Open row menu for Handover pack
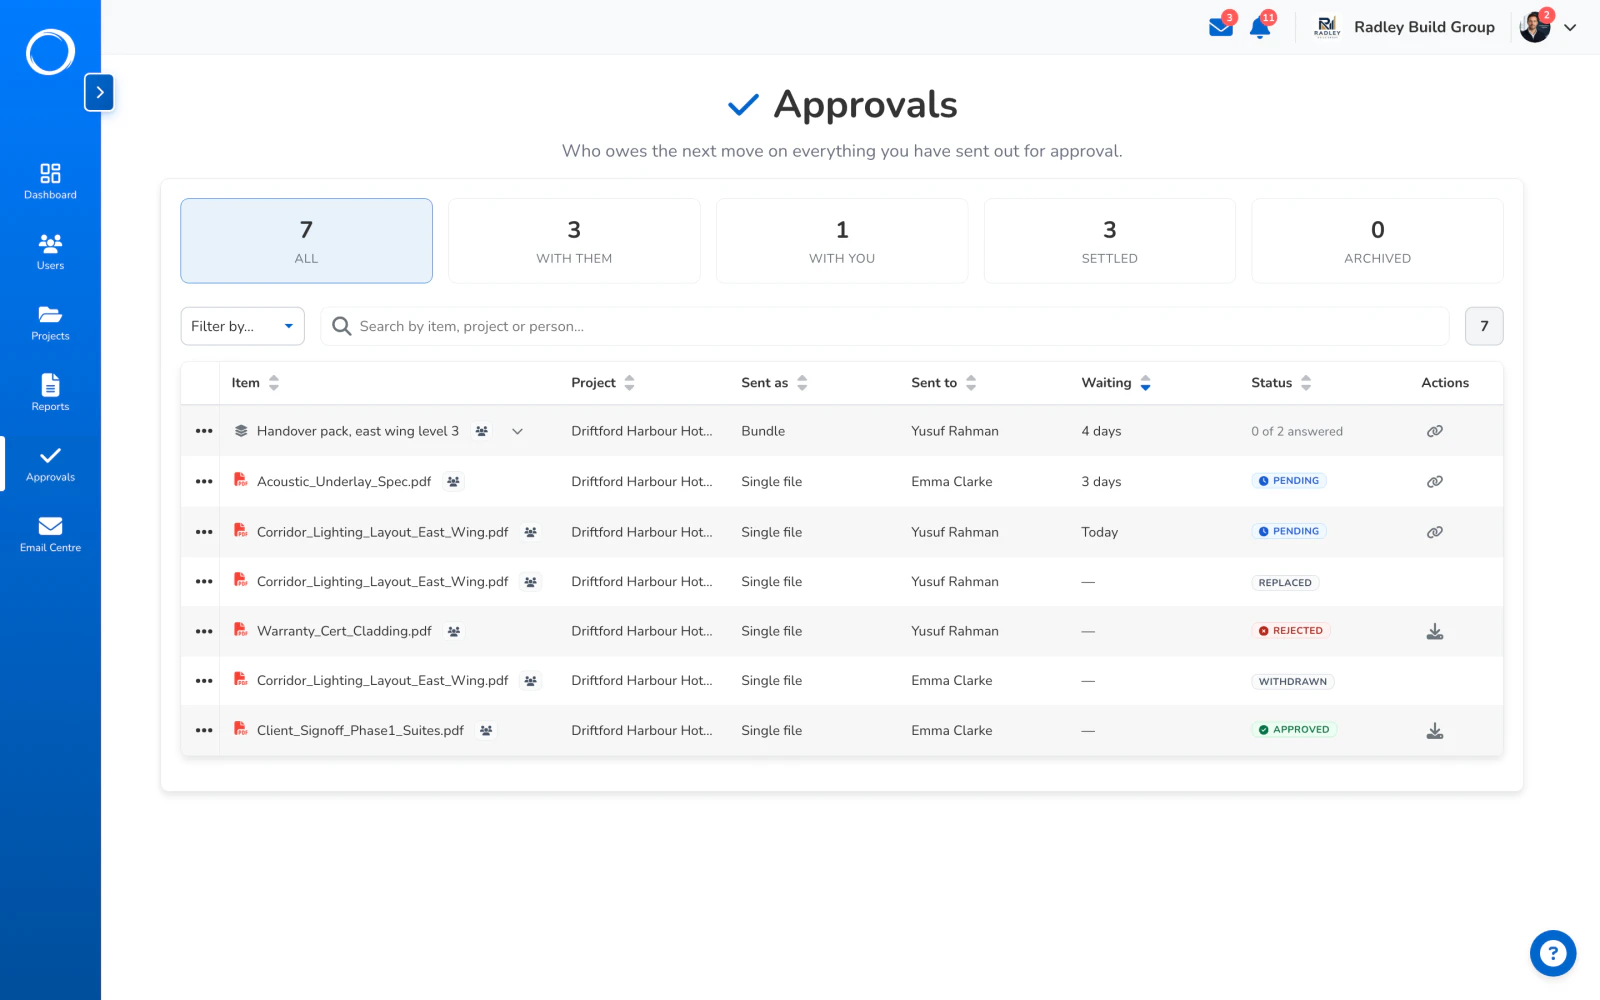The image size is (1600, 1000). coord(204,431)
